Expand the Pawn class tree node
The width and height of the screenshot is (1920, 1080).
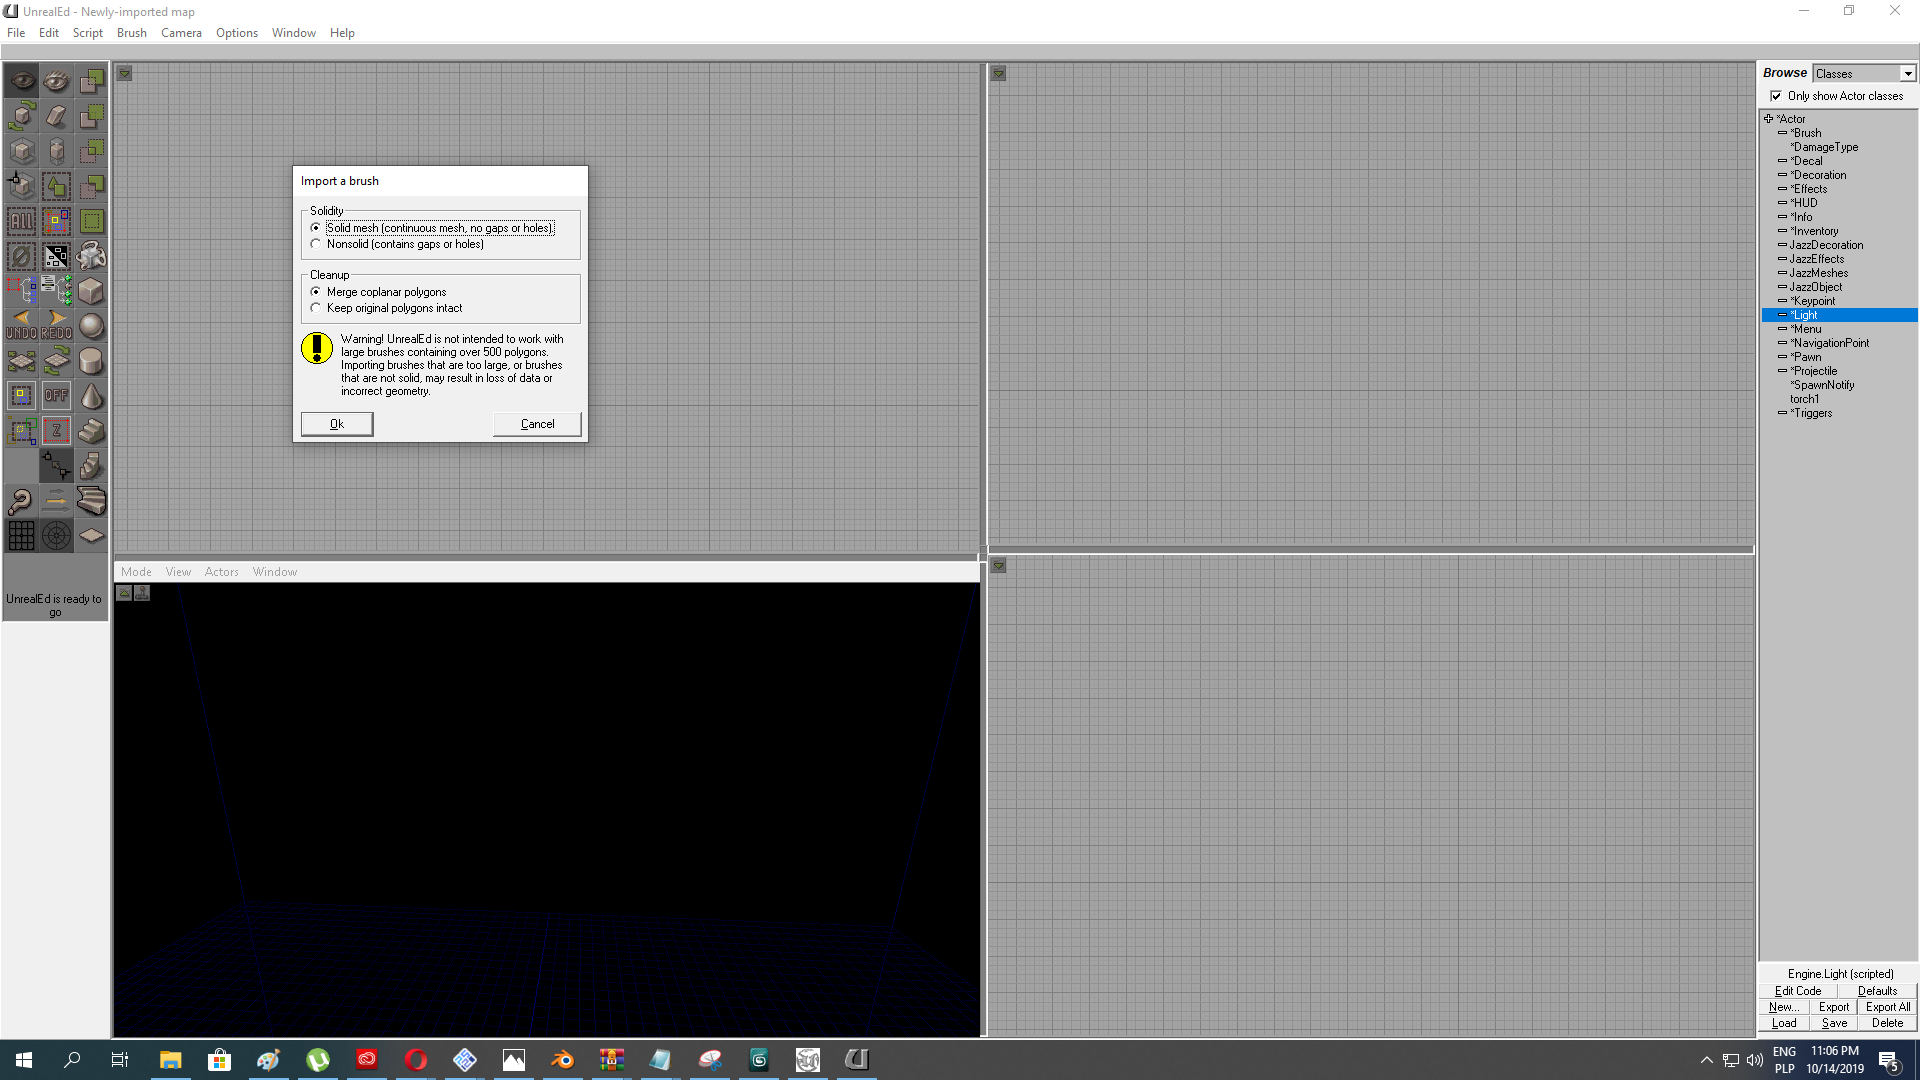click(x=1782, y=357)
